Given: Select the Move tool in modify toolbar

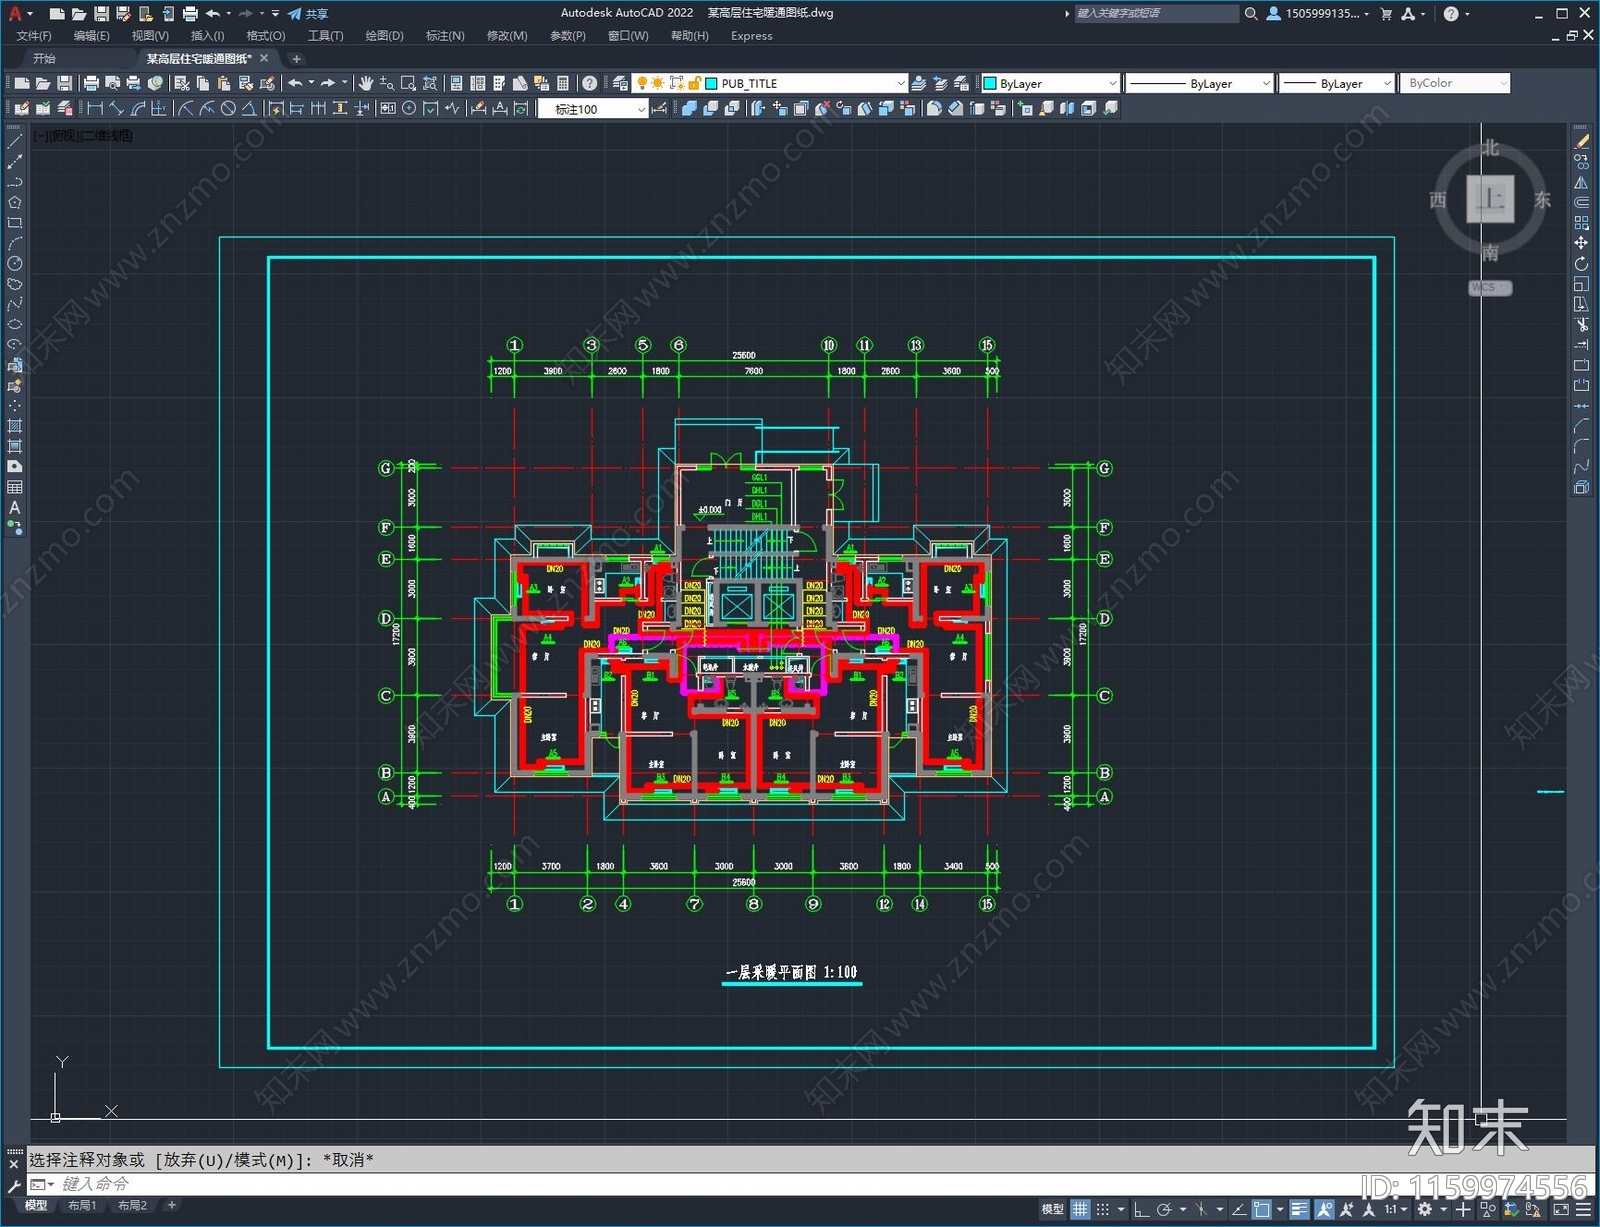Looking at the screenshot, I should [1581, 243].
